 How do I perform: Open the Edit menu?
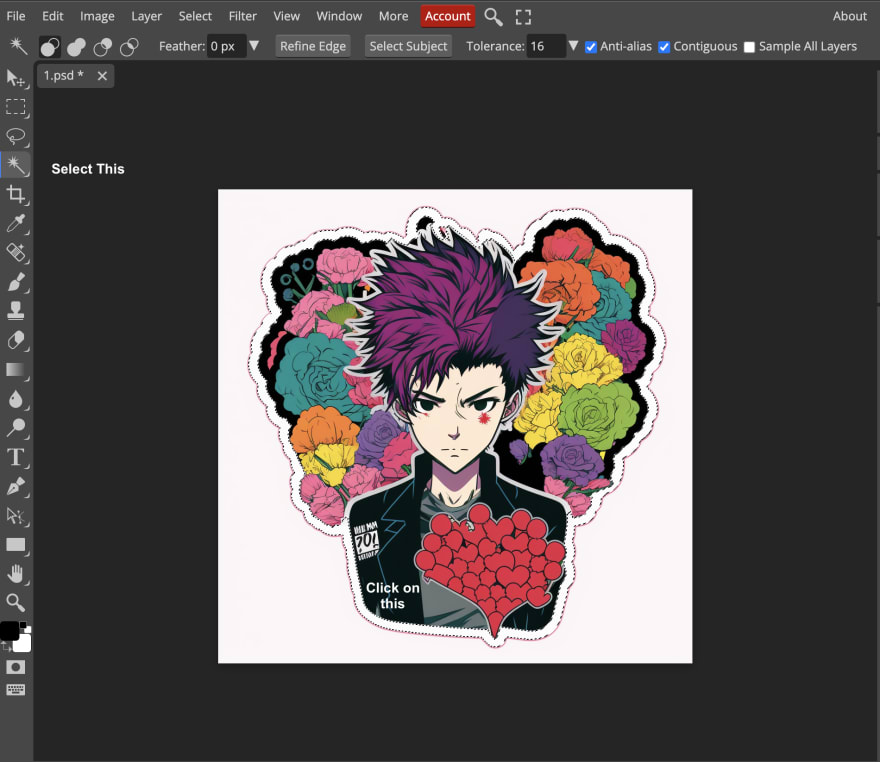click(x=53, y=16)
